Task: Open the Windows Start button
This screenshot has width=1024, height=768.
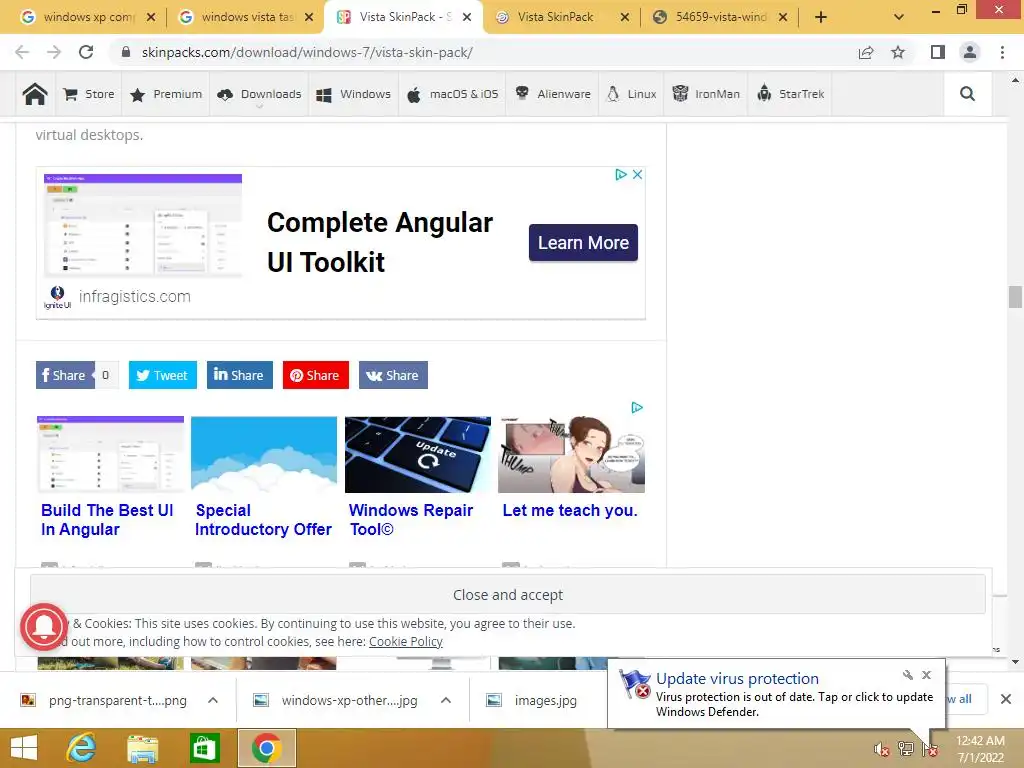Action: tap(24, 748)
